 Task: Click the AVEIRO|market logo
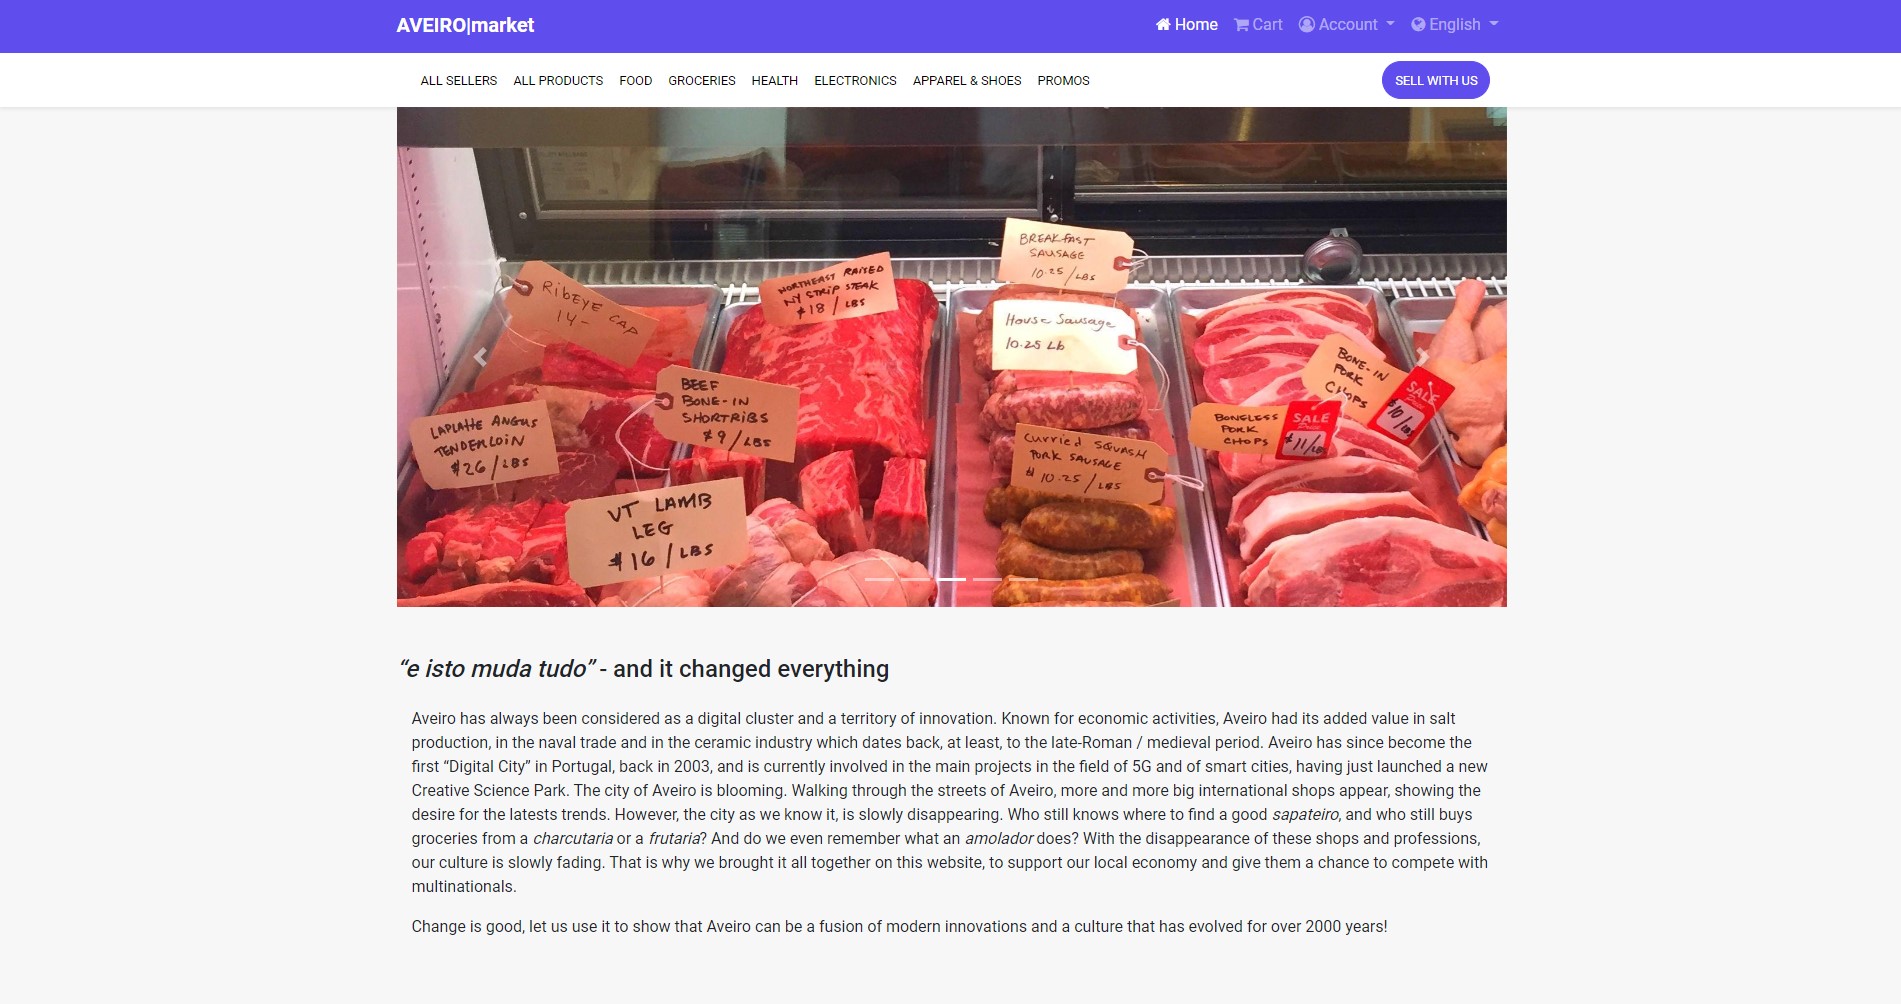[x=465, y=25]
